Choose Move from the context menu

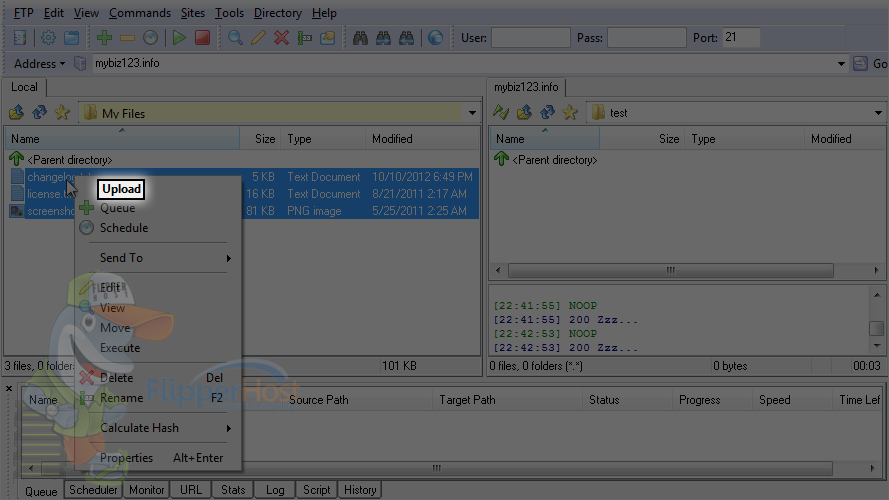pos(115,328)
